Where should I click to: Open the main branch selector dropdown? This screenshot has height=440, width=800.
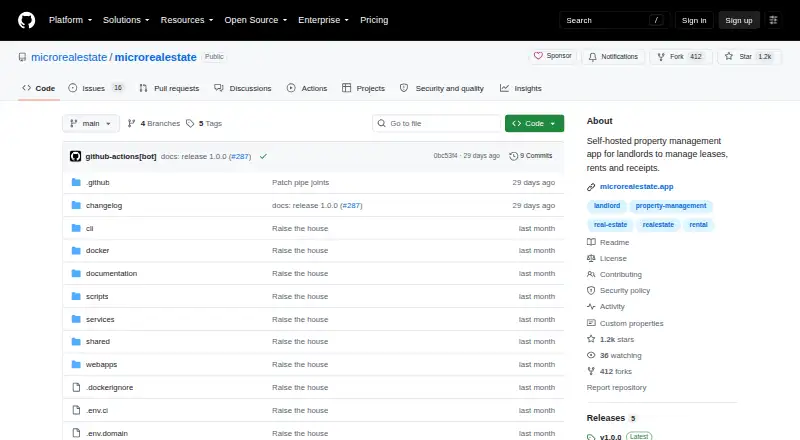tap(91, 124)
